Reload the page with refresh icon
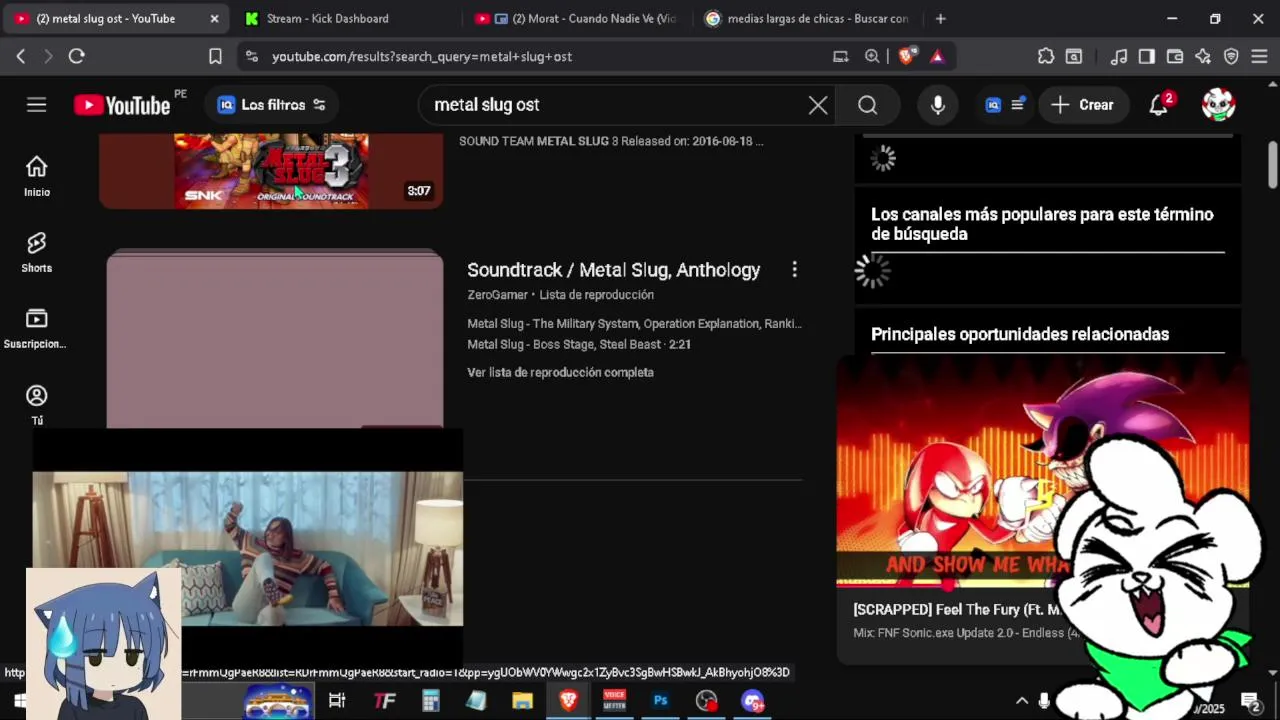1280x720 pixels. point(76,57)
